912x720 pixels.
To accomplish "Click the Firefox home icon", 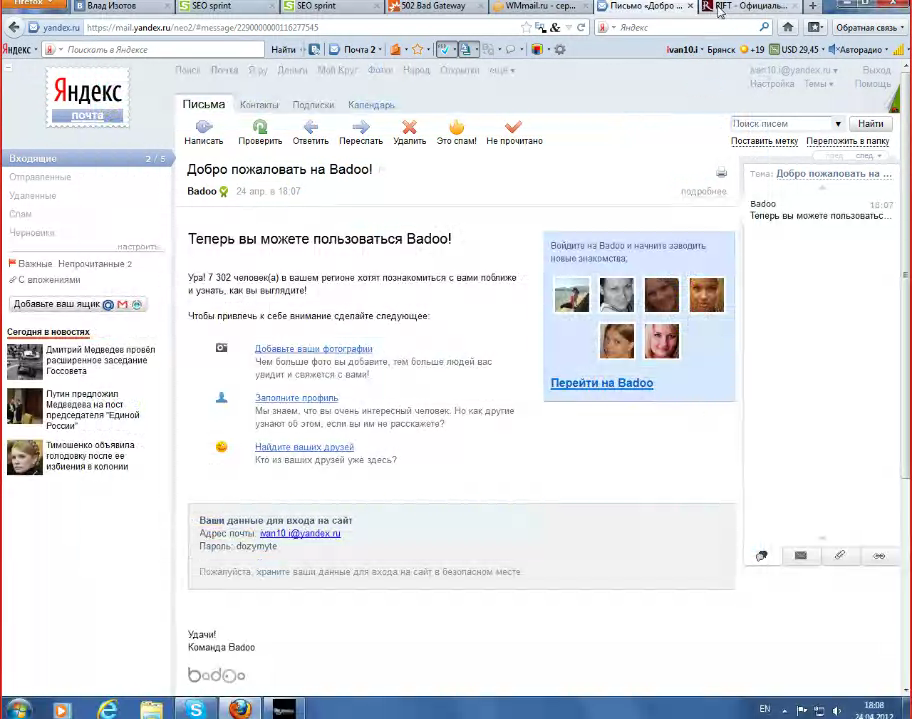I will [788, 27].
